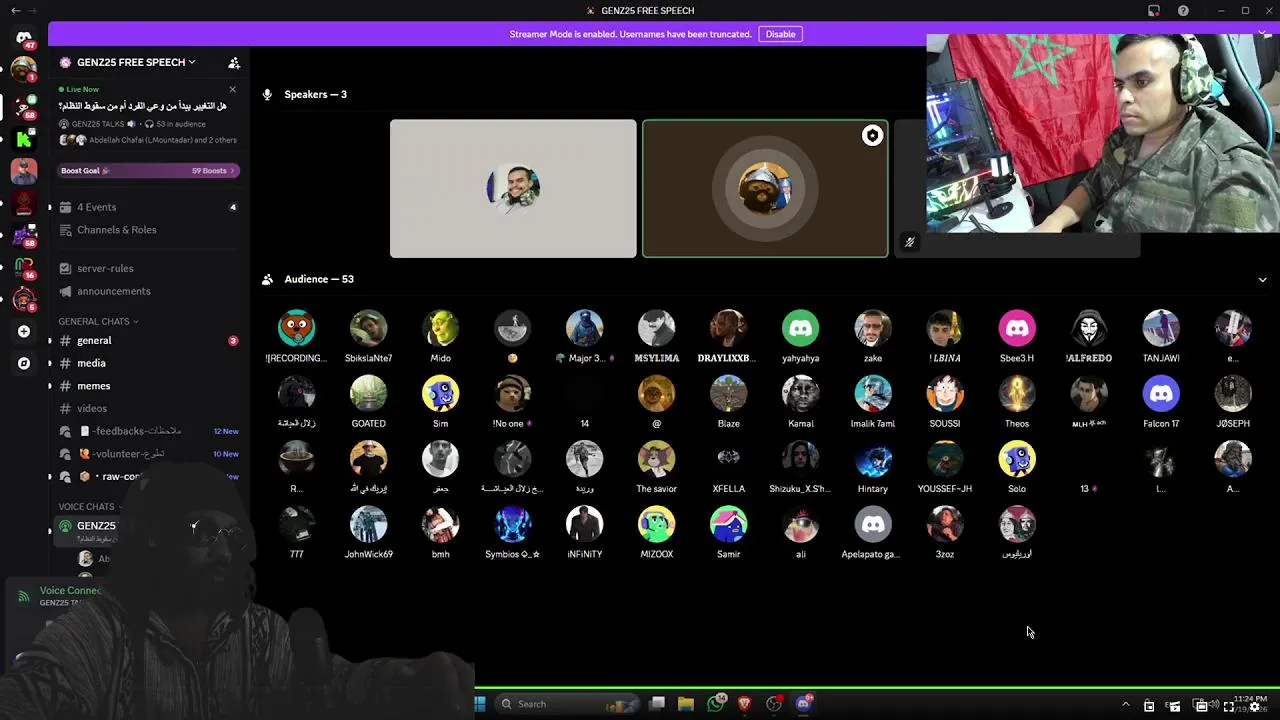Collapse the VOICE CHATS category

coord(90,507)
